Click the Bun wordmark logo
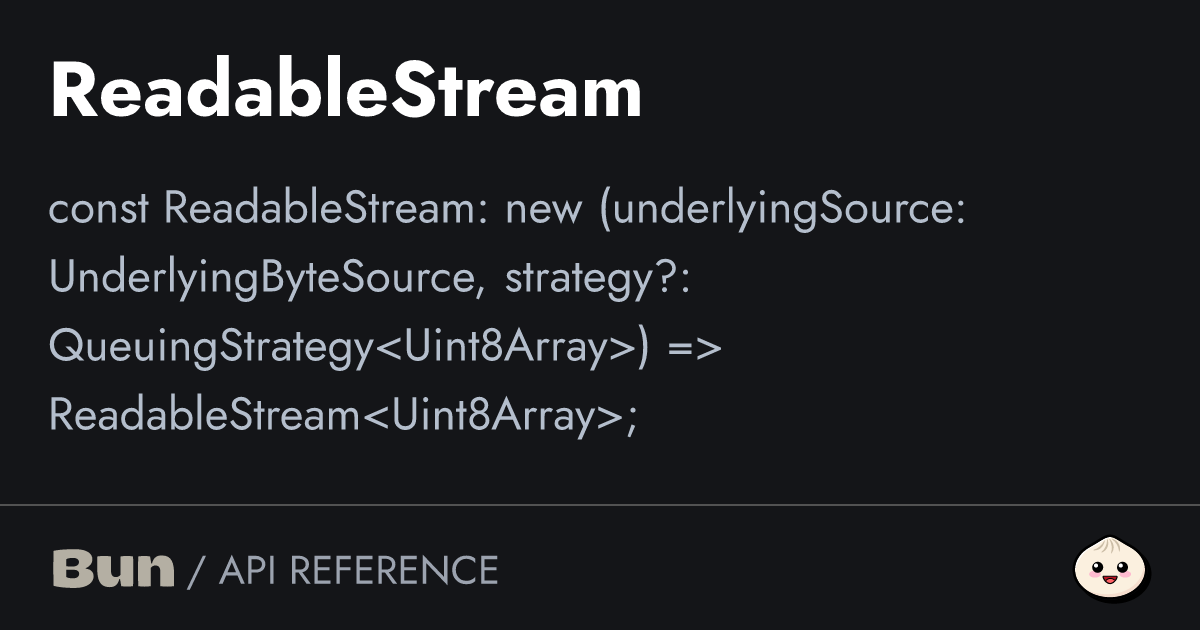This screenshot has height=630, width=1200. pos(113,569)
